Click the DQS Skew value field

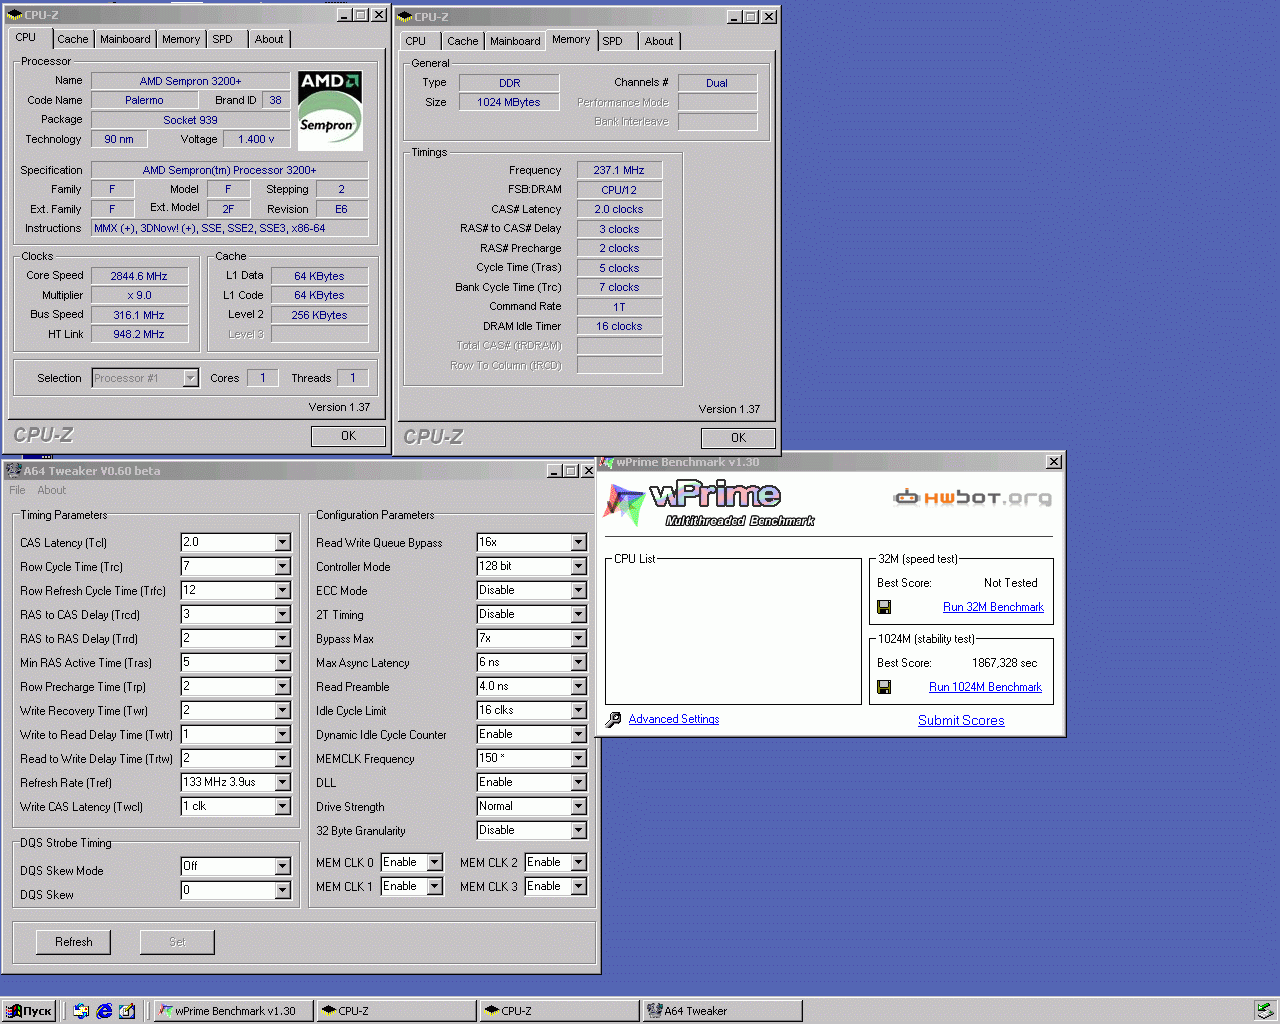(236, 890)
